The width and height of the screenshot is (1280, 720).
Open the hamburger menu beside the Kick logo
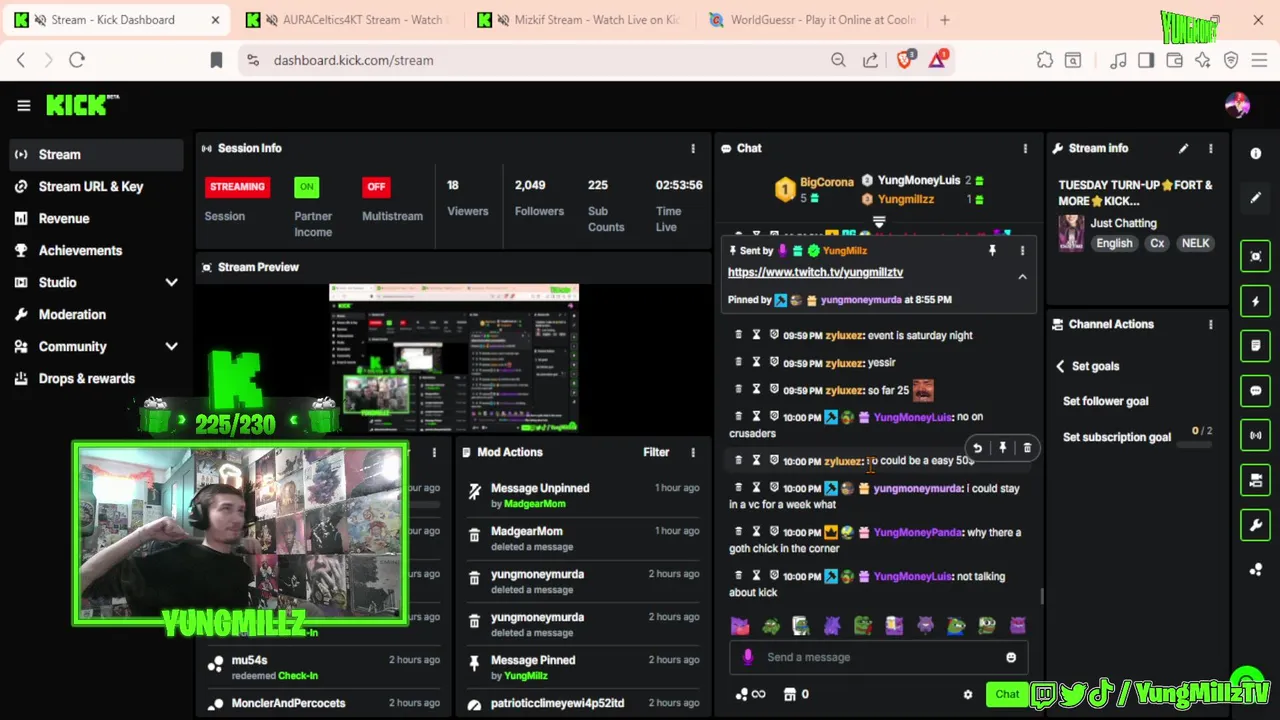point(24,105)
